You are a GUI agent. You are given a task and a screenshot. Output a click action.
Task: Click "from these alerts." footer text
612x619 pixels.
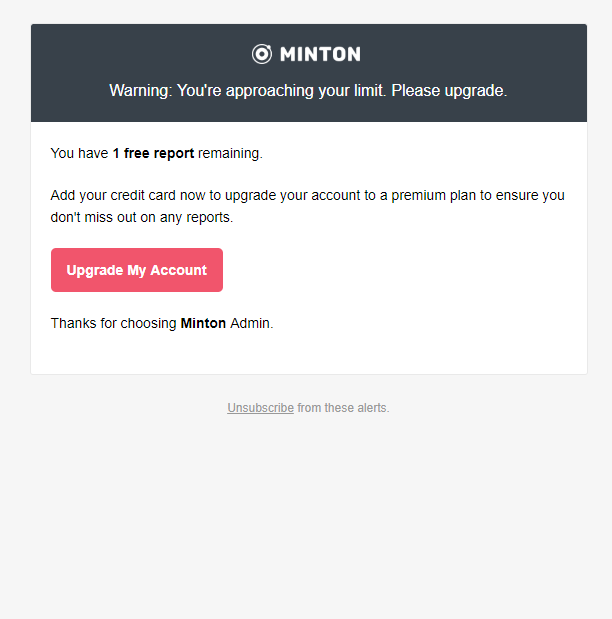343,408
